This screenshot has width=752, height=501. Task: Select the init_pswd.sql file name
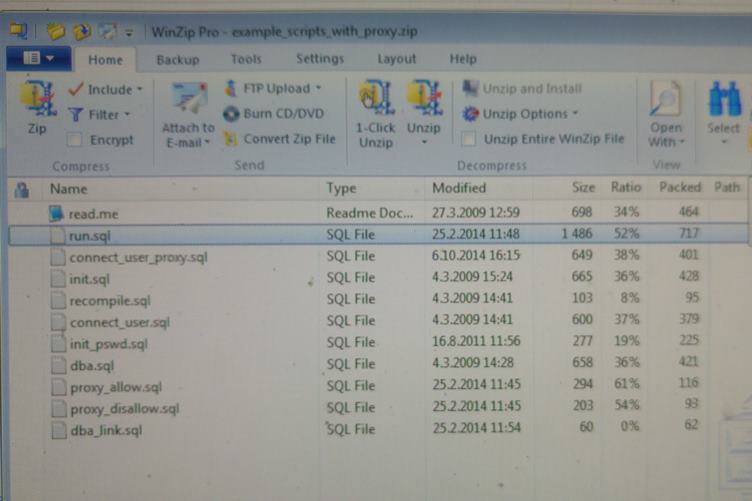109,344
